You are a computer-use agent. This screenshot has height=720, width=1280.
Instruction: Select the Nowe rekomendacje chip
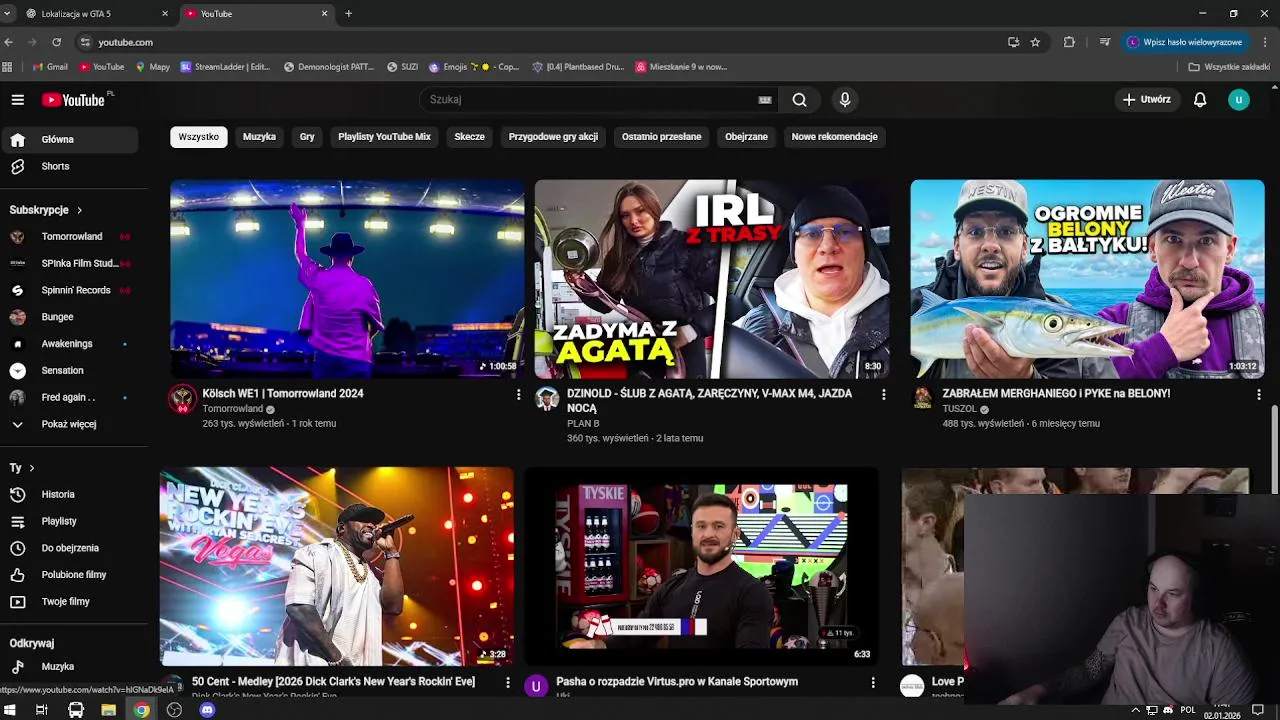tap(834, 137)
